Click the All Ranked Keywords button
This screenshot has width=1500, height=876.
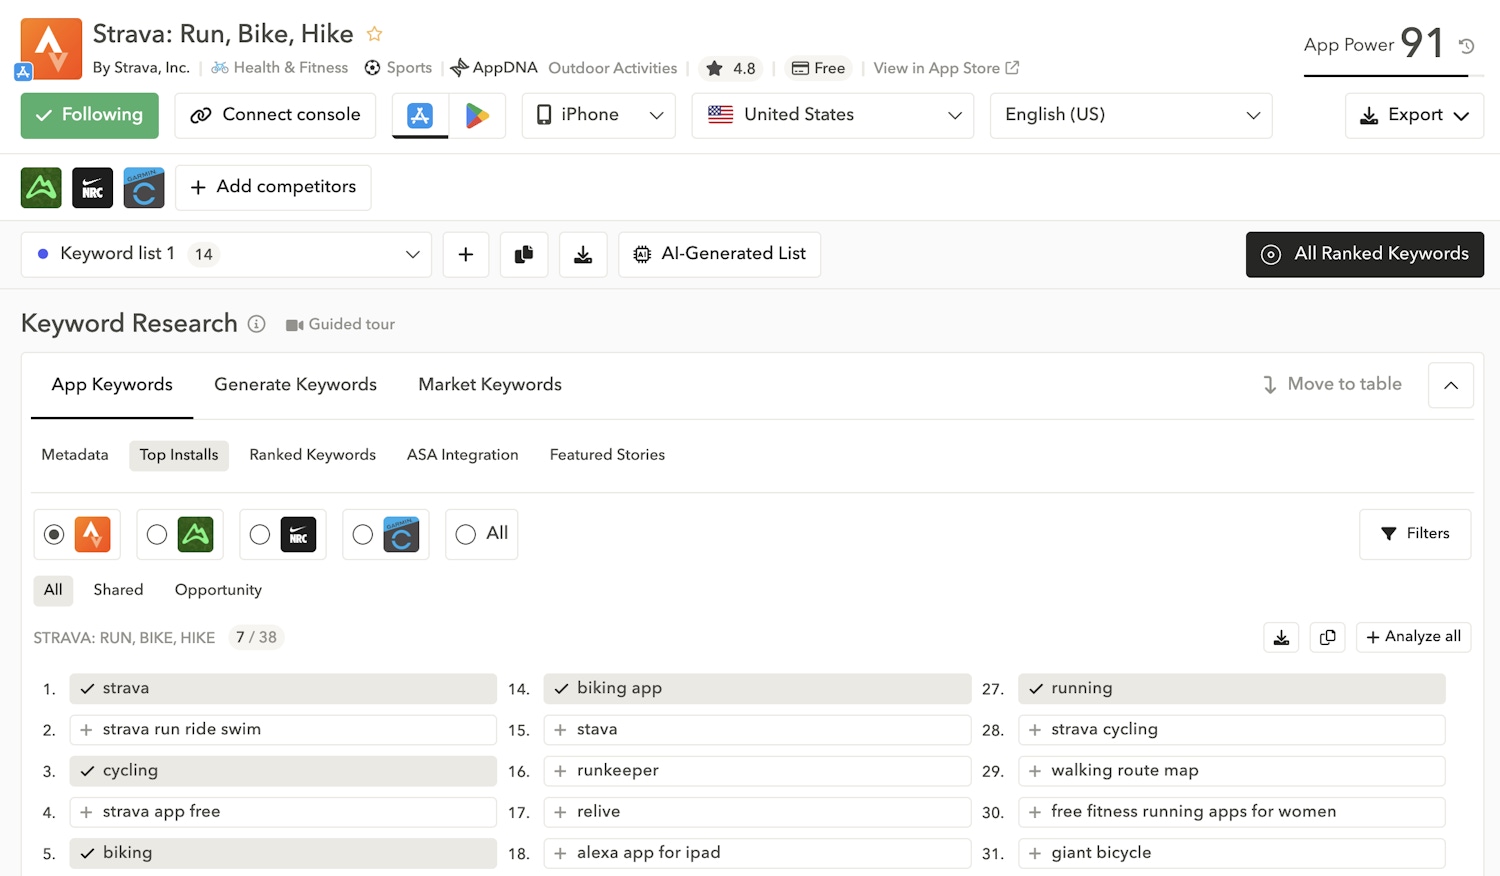pos(1364,255)
